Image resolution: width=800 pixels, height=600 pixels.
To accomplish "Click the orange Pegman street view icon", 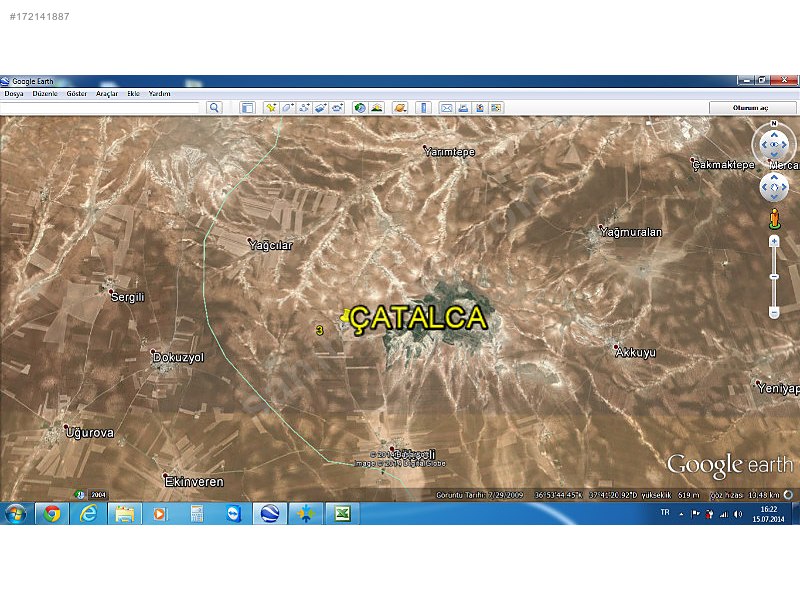I will (774, 218).
